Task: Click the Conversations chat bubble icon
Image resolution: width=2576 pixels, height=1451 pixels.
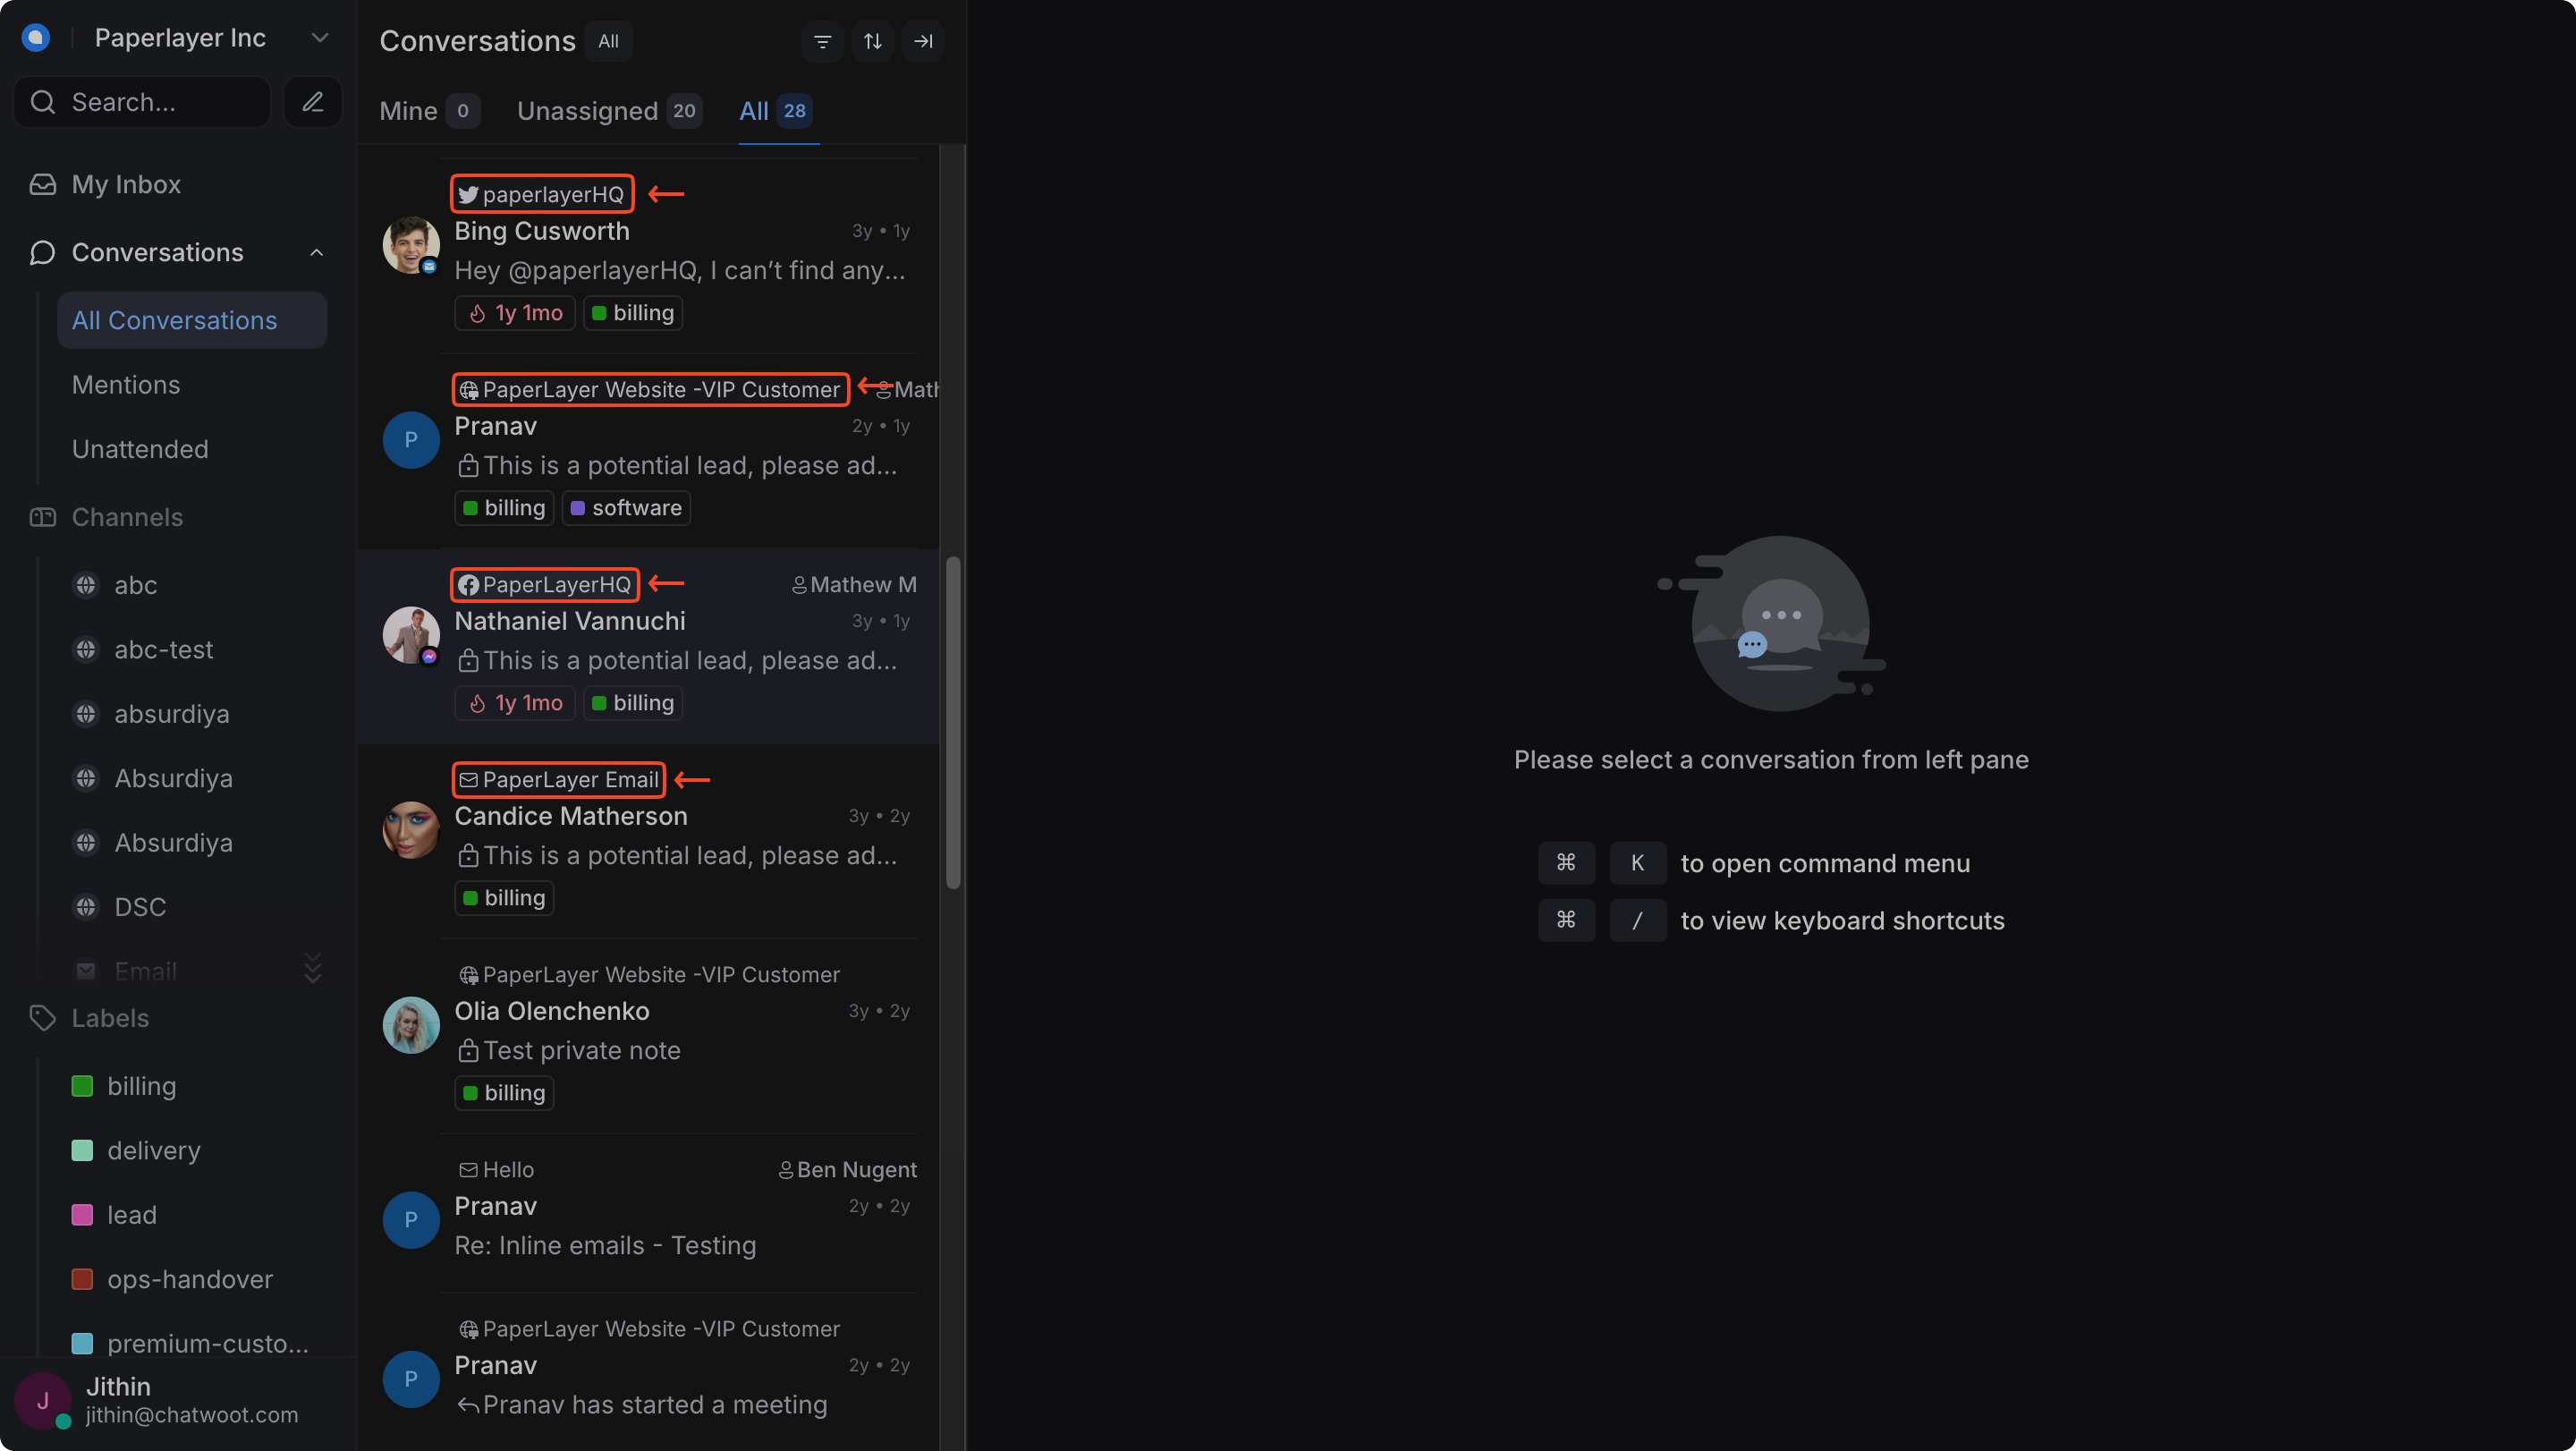Action: coord(42,253)
